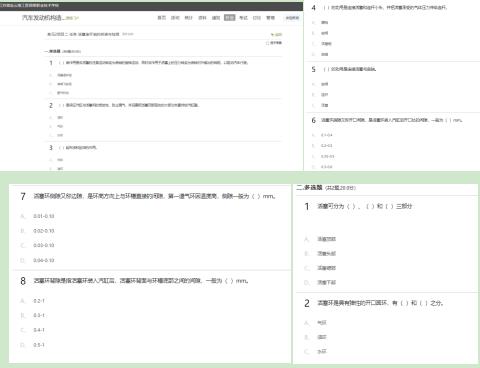The width and height of the screenshot is (480, 368).
Task: Choose option C 0.4-1 for question 8
Action: tap(33, 330)
